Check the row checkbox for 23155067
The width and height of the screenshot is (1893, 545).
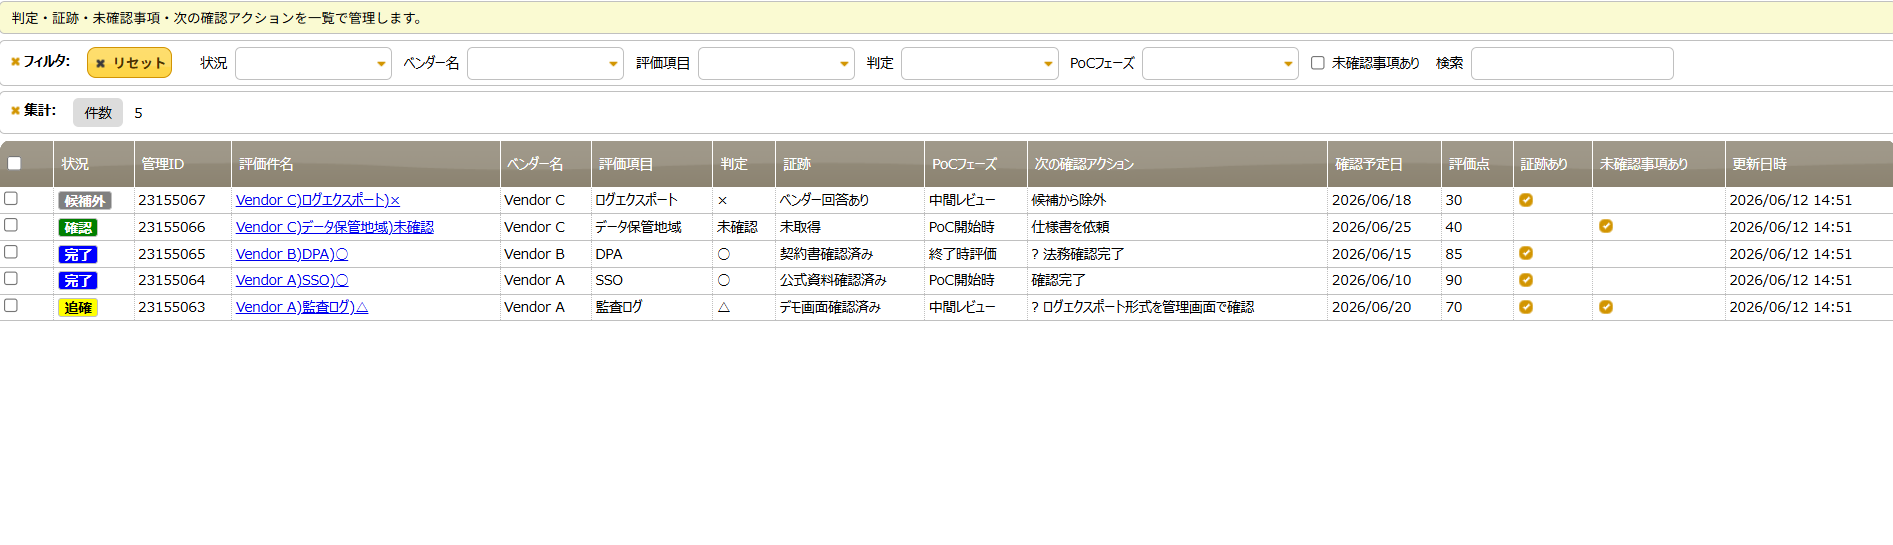[x=11, y=198]
